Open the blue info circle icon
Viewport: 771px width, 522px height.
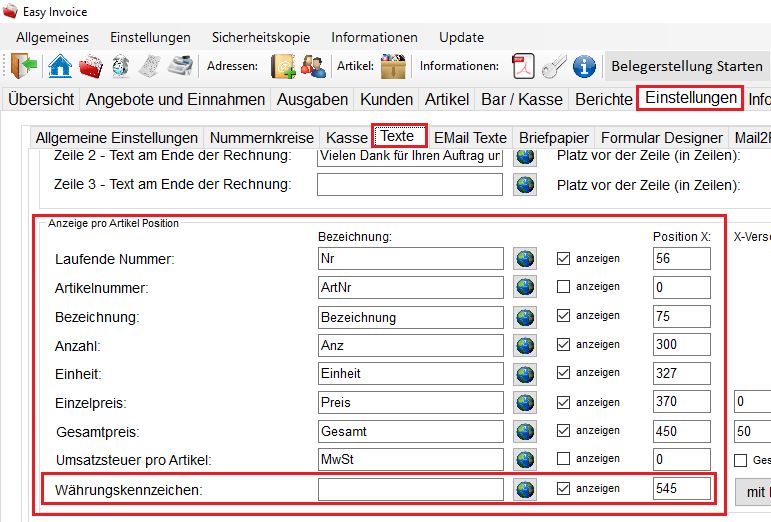[x=584, y=67]
